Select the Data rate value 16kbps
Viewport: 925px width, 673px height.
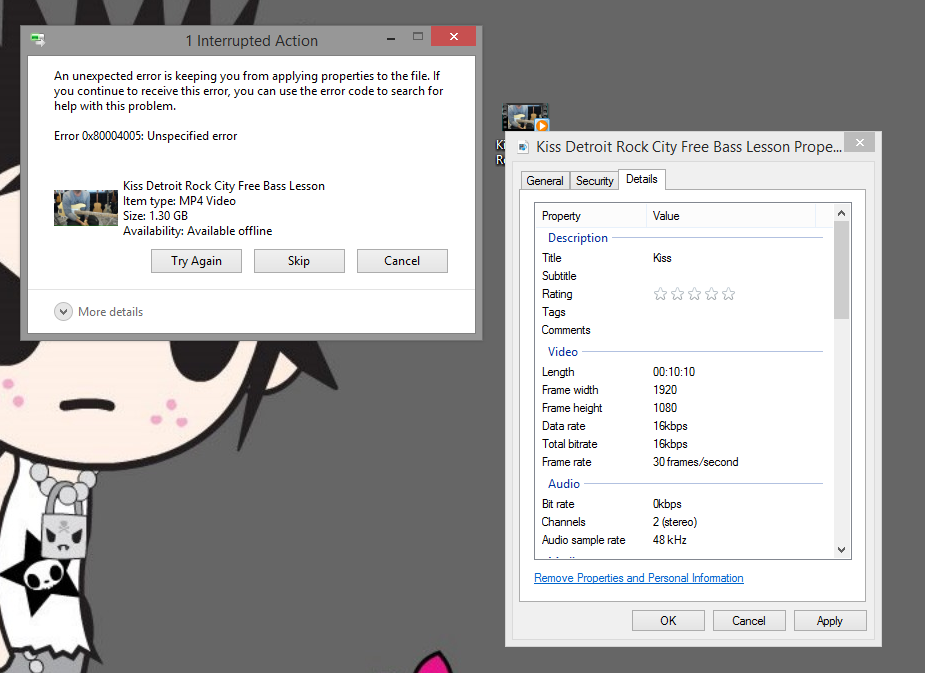(670, 426)
